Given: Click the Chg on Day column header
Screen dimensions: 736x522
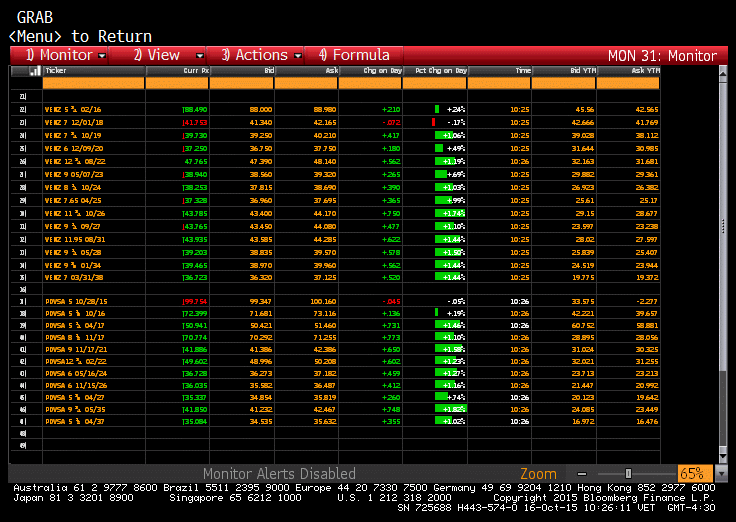Looking at the screenshot, I should point(370,71).
